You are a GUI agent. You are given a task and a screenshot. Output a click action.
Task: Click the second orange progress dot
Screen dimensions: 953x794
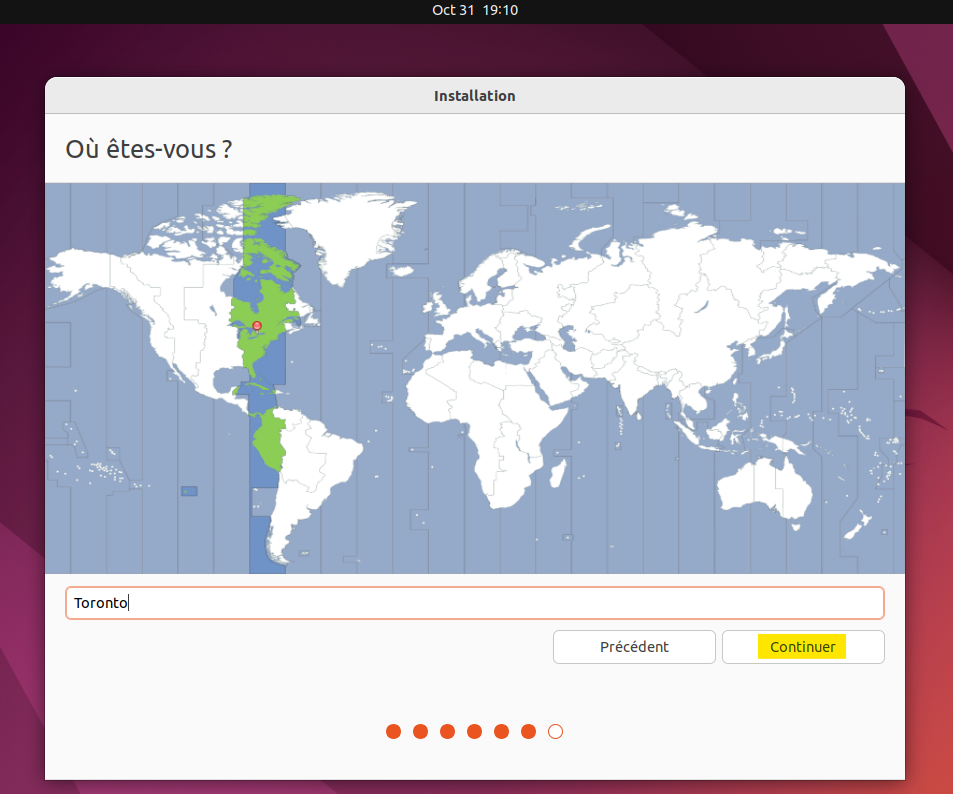(x=421, y=731)
